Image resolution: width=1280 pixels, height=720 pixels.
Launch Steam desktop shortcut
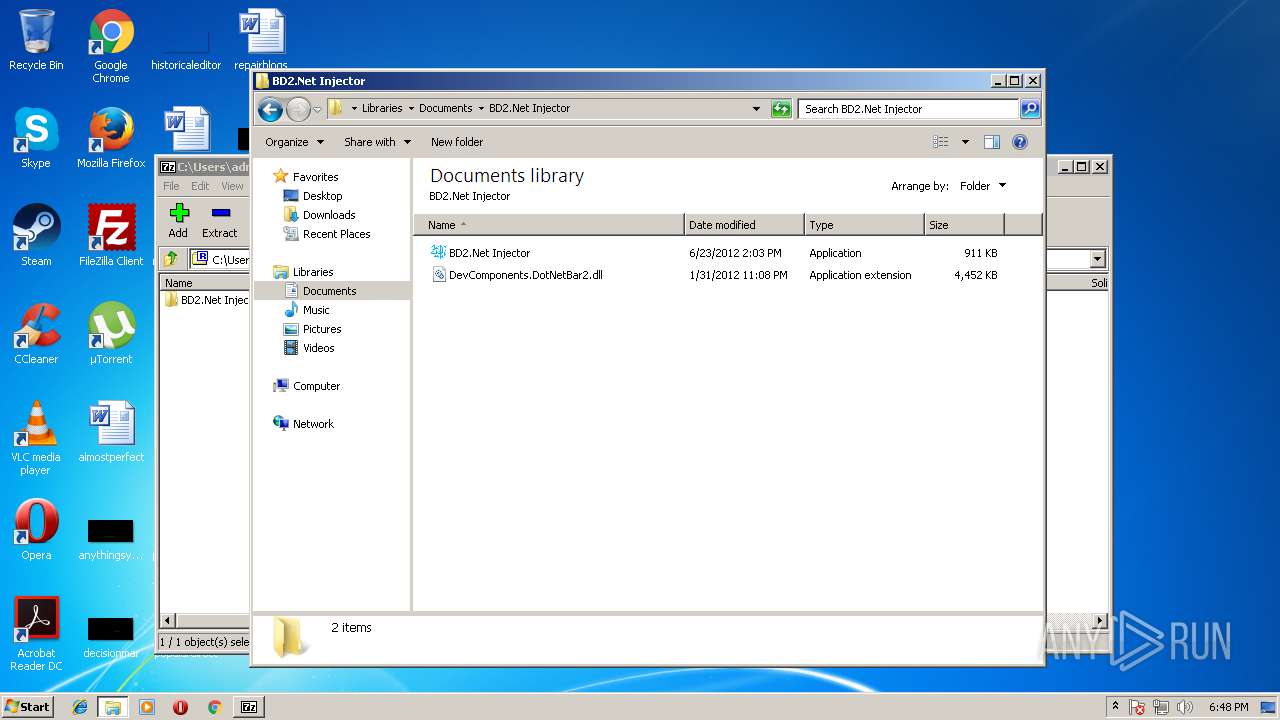click(x=36, y=236)
